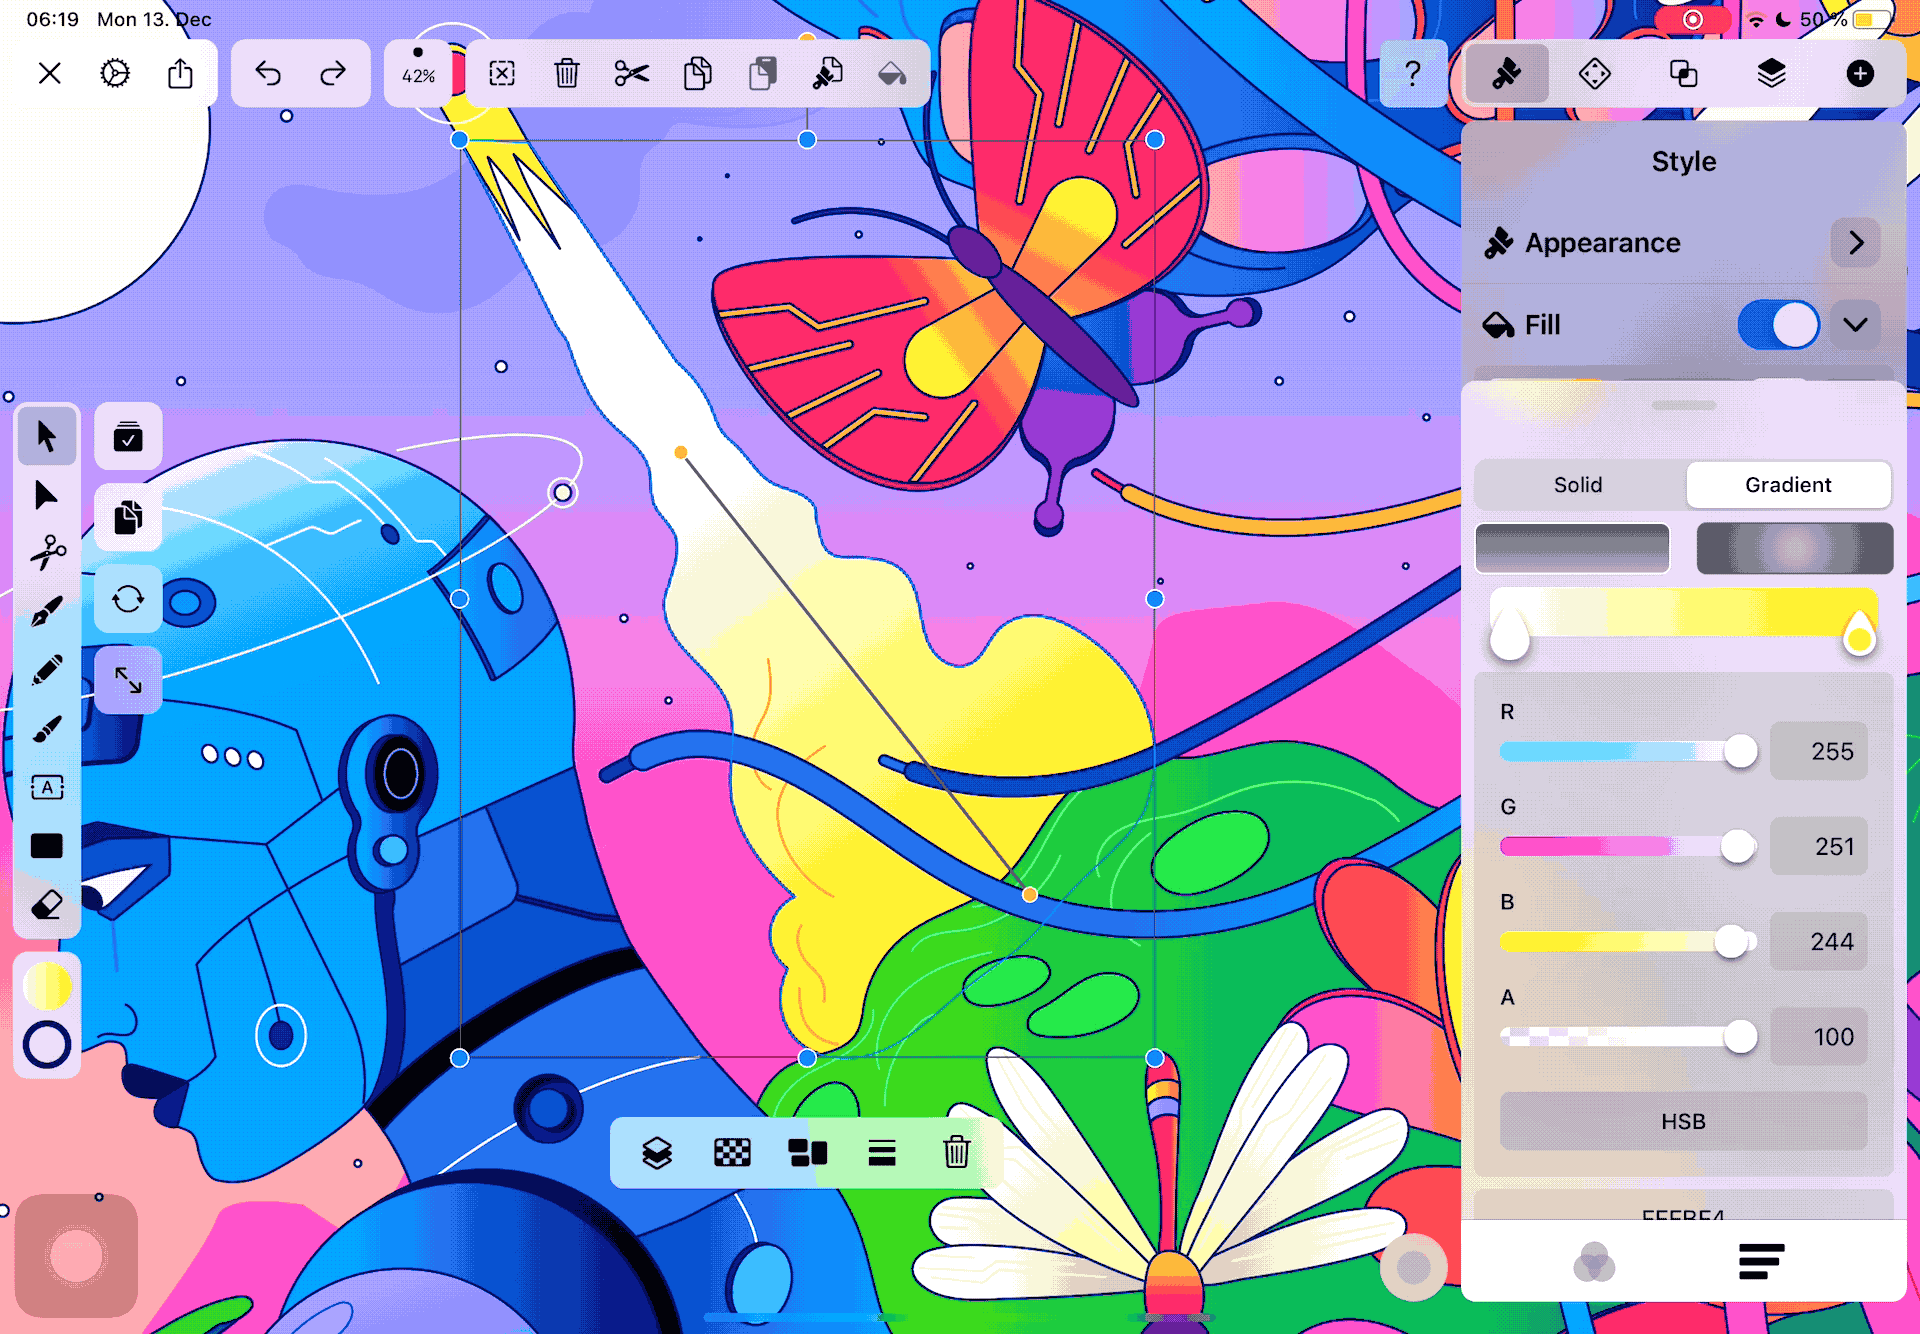Image resolution: width=1920 pixels, height=1334 pixels.
Task: Switch color mode with HSB button
Action: 1683,1121
